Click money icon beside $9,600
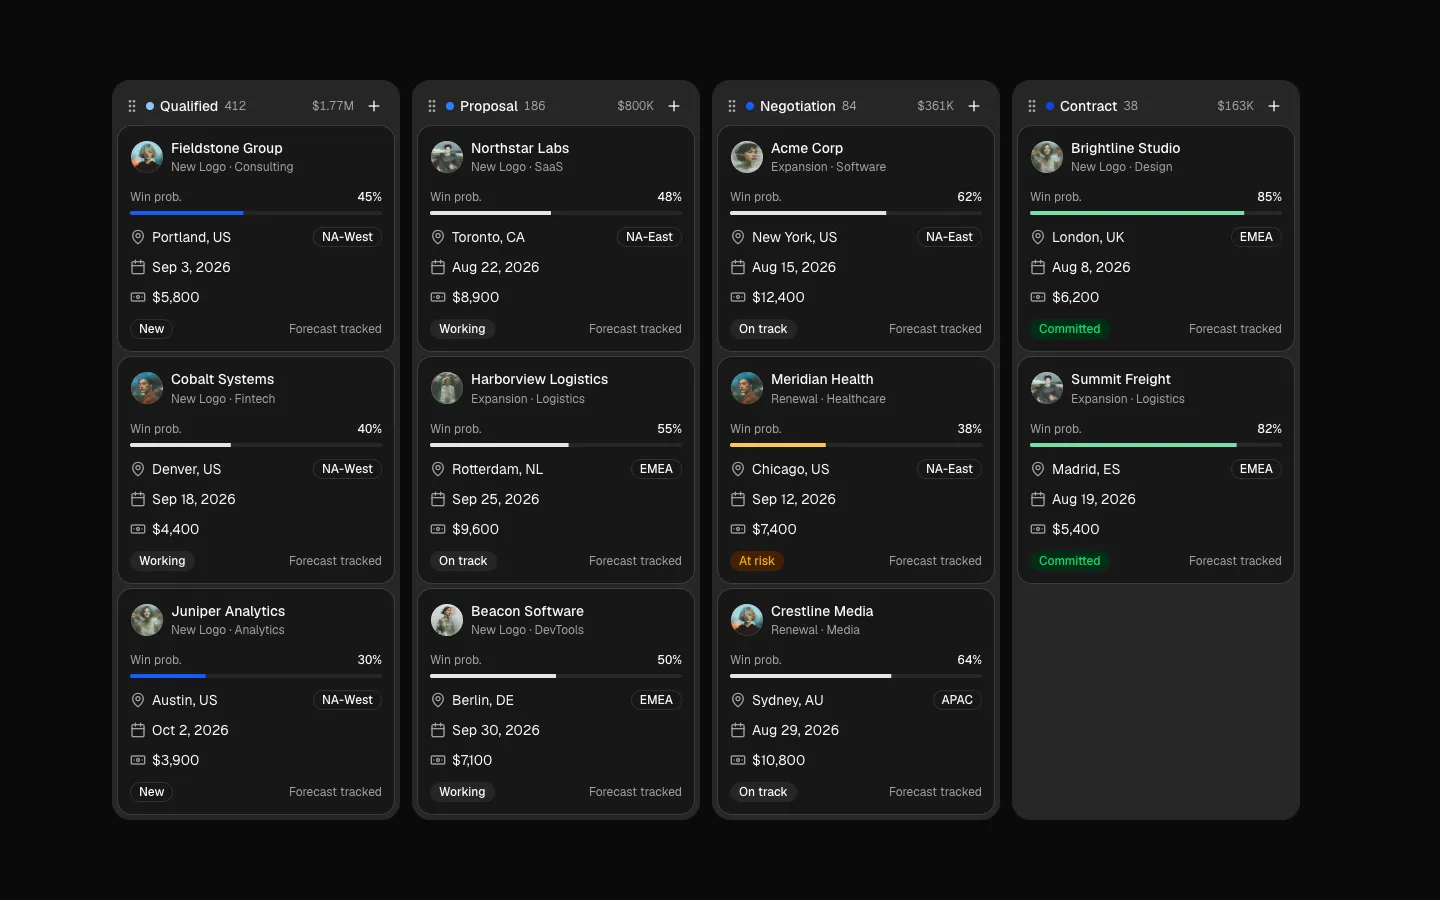 point(438,529)
